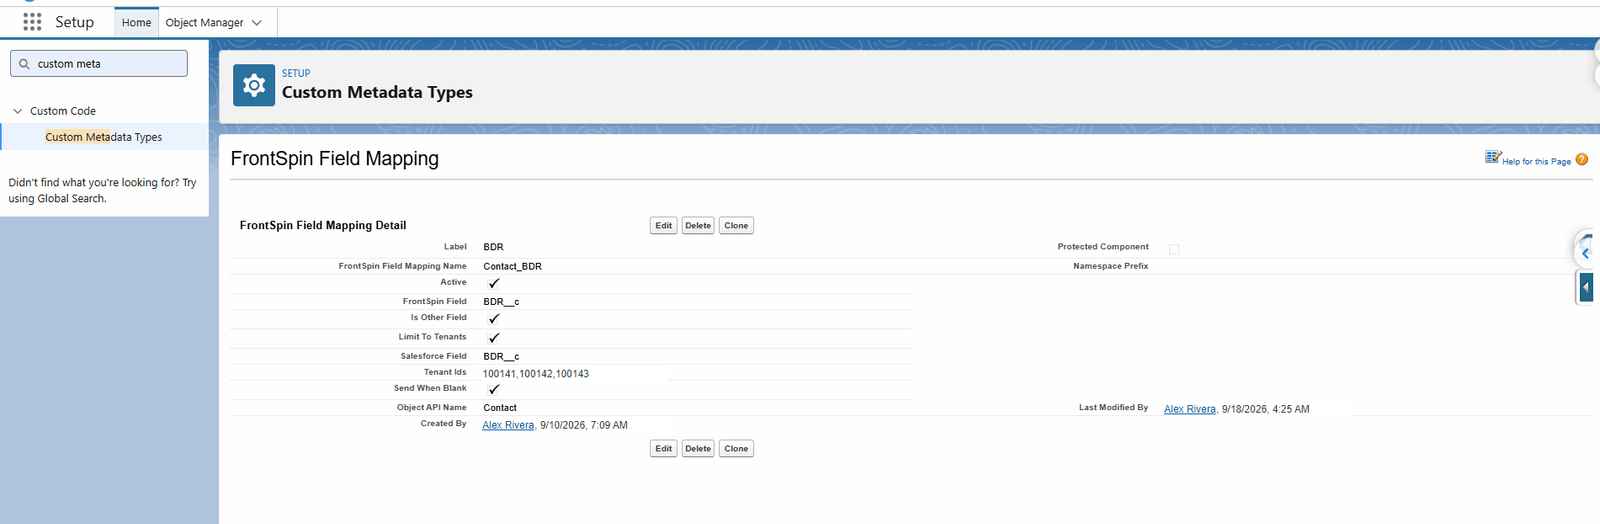Select the Home tab
Viewport: 1600px width, 524px height.
click(136, 22)
